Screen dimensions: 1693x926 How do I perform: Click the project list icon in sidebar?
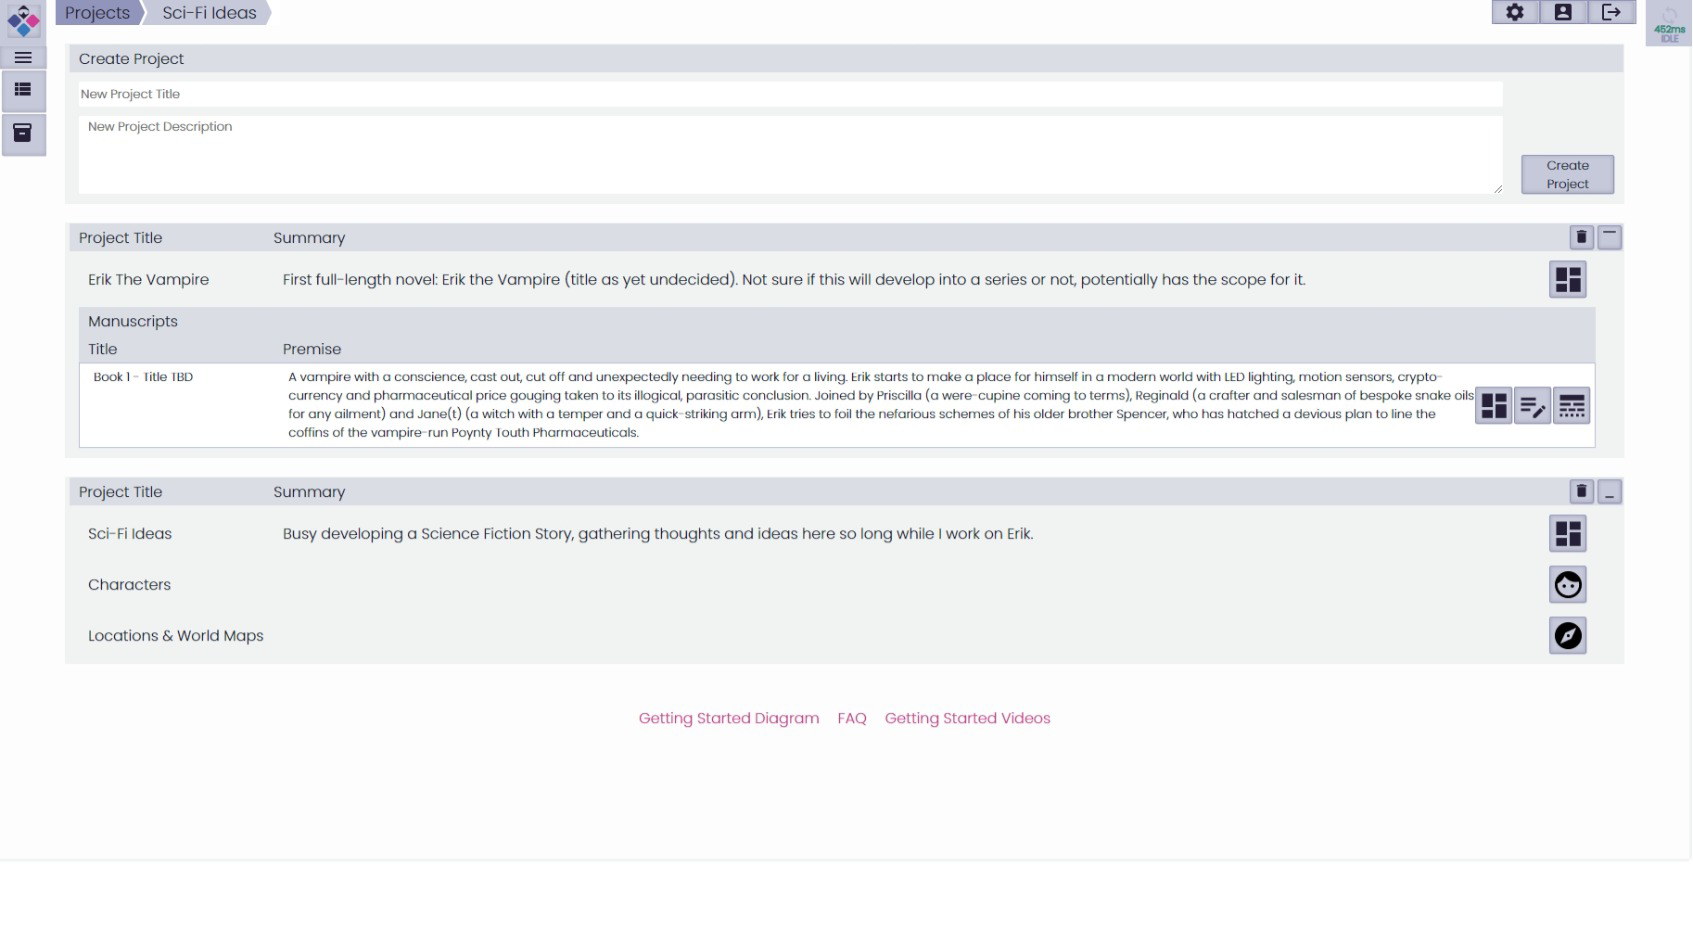(23, 90)
